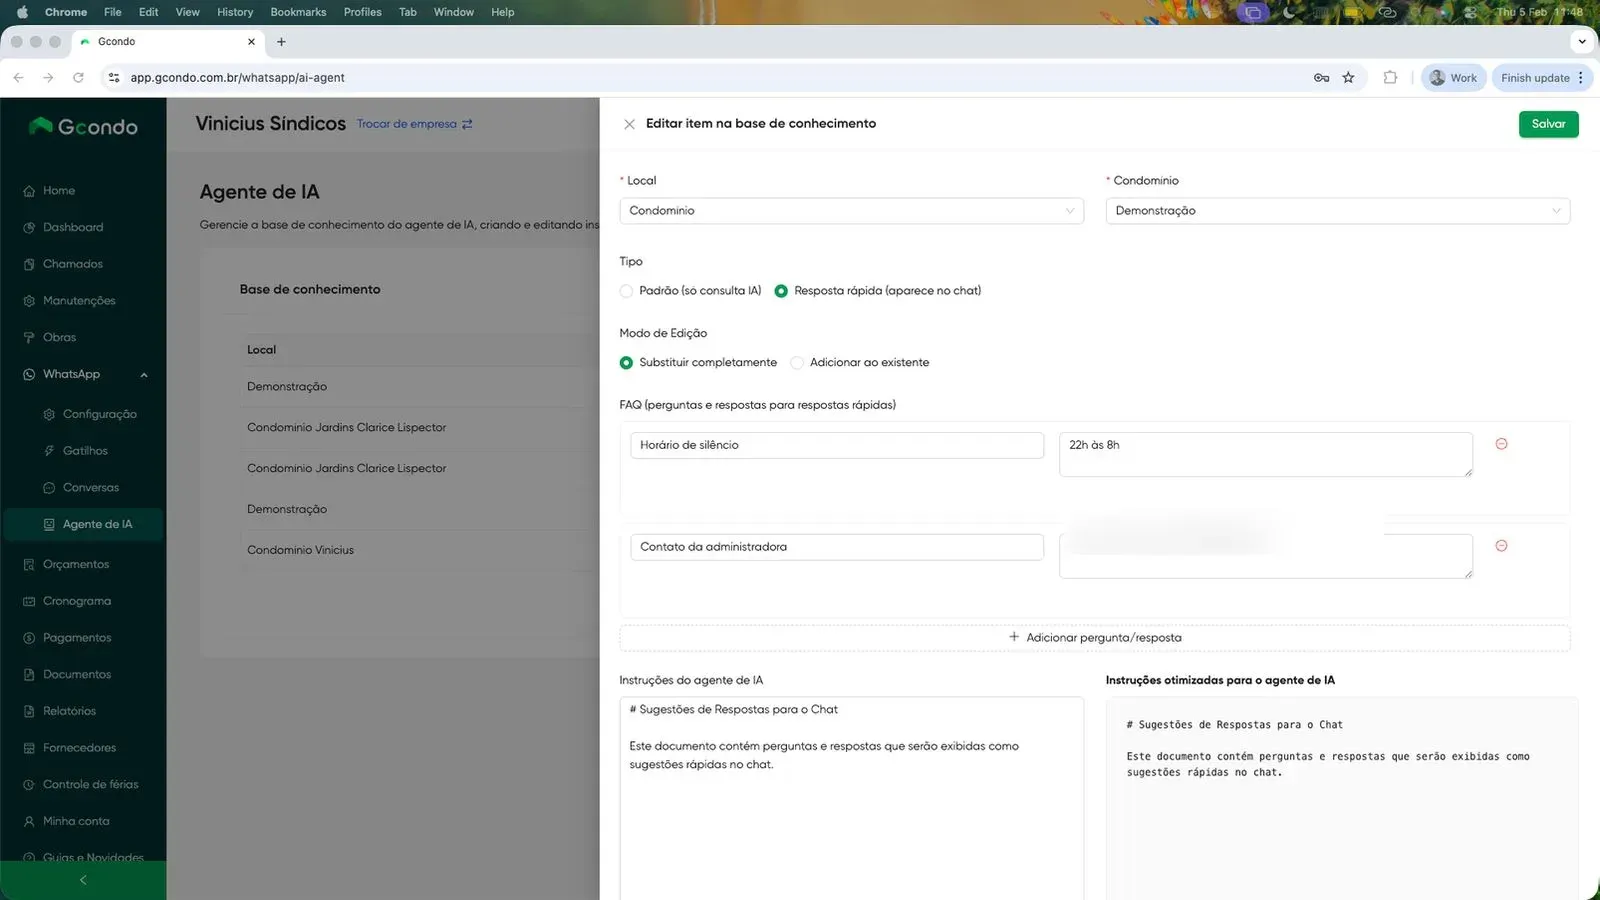Bookmark this page with the star icon
1600x900 pixels.
(x=1348, y=78)
